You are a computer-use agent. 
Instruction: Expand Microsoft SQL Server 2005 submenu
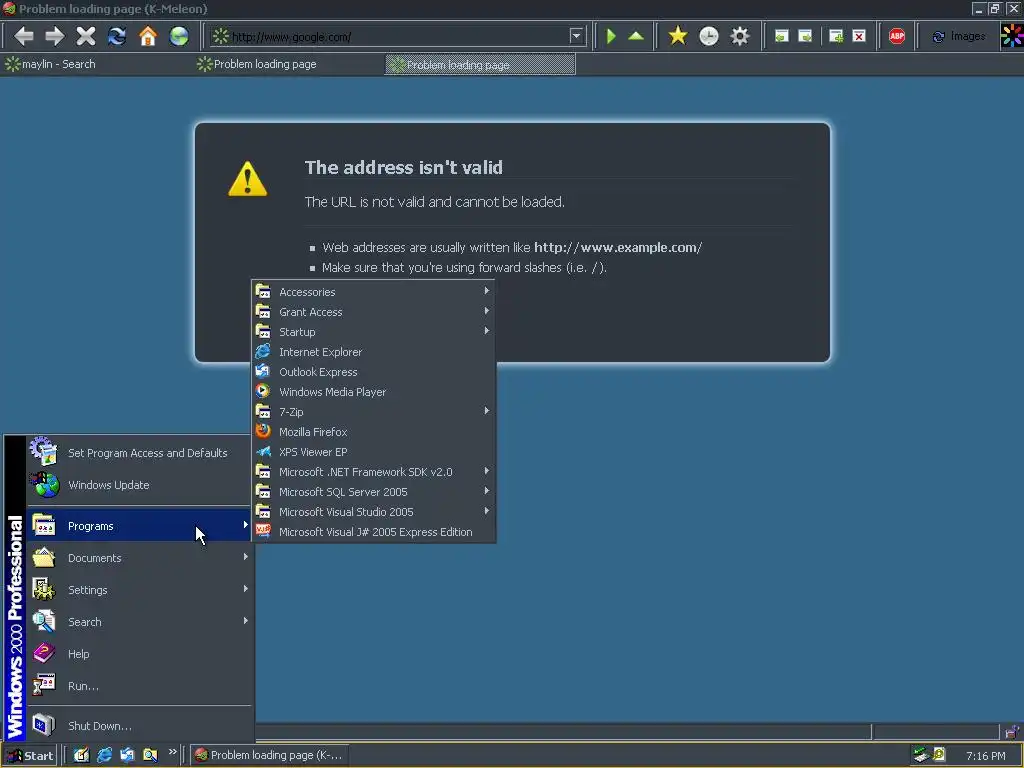(x=374, y=492)
